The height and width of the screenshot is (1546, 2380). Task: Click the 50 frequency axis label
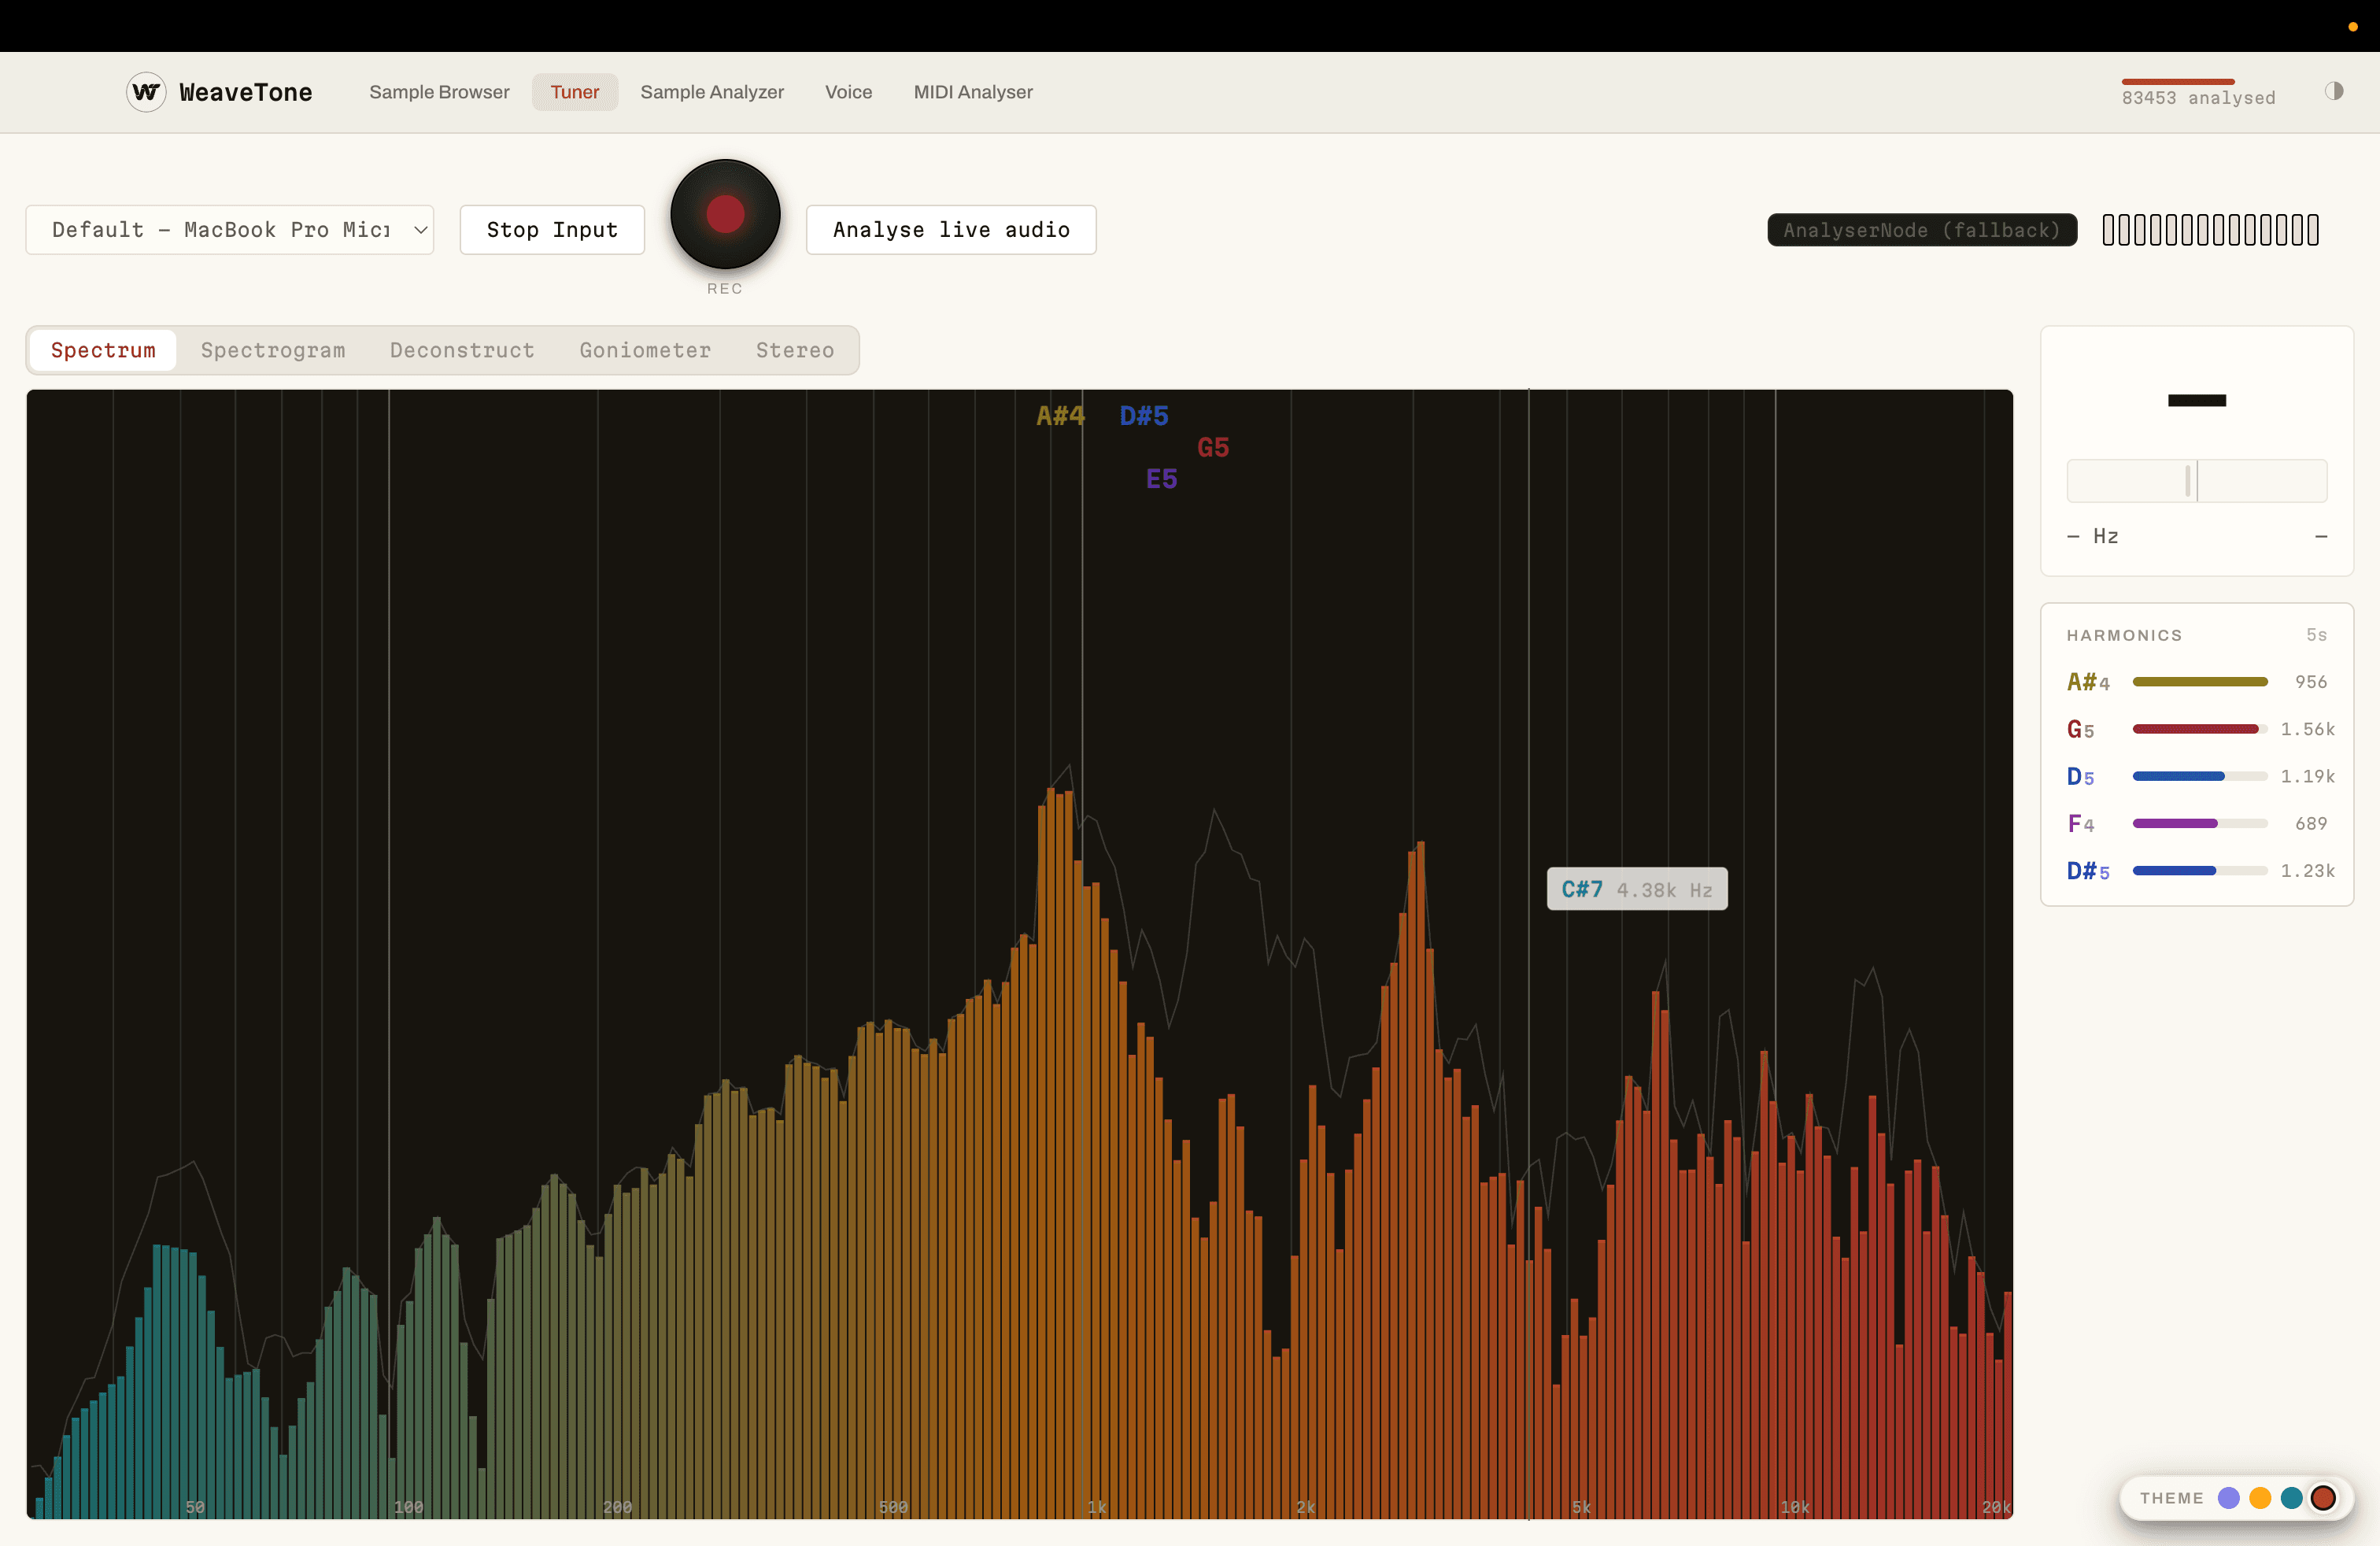[x=195, y=1507]
